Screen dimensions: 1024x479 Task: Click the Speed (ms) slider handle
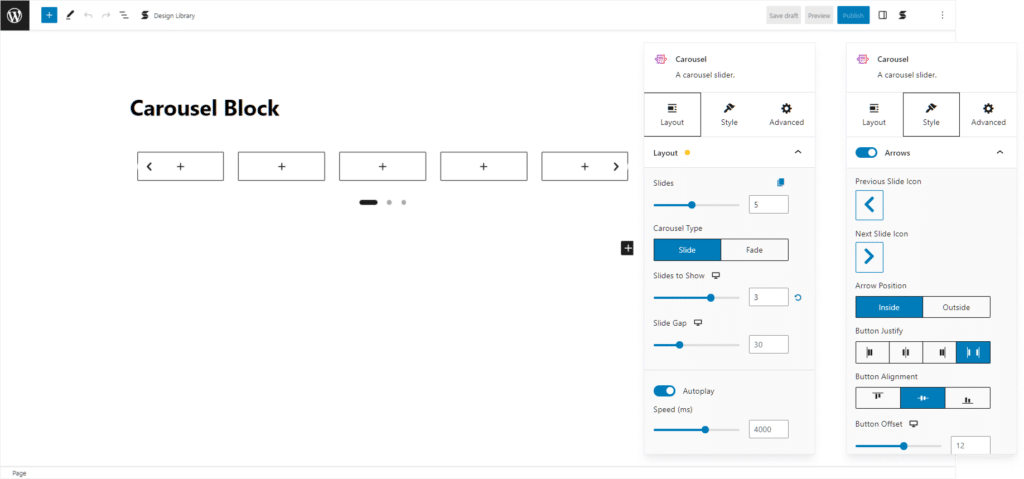tap(705, 429)
